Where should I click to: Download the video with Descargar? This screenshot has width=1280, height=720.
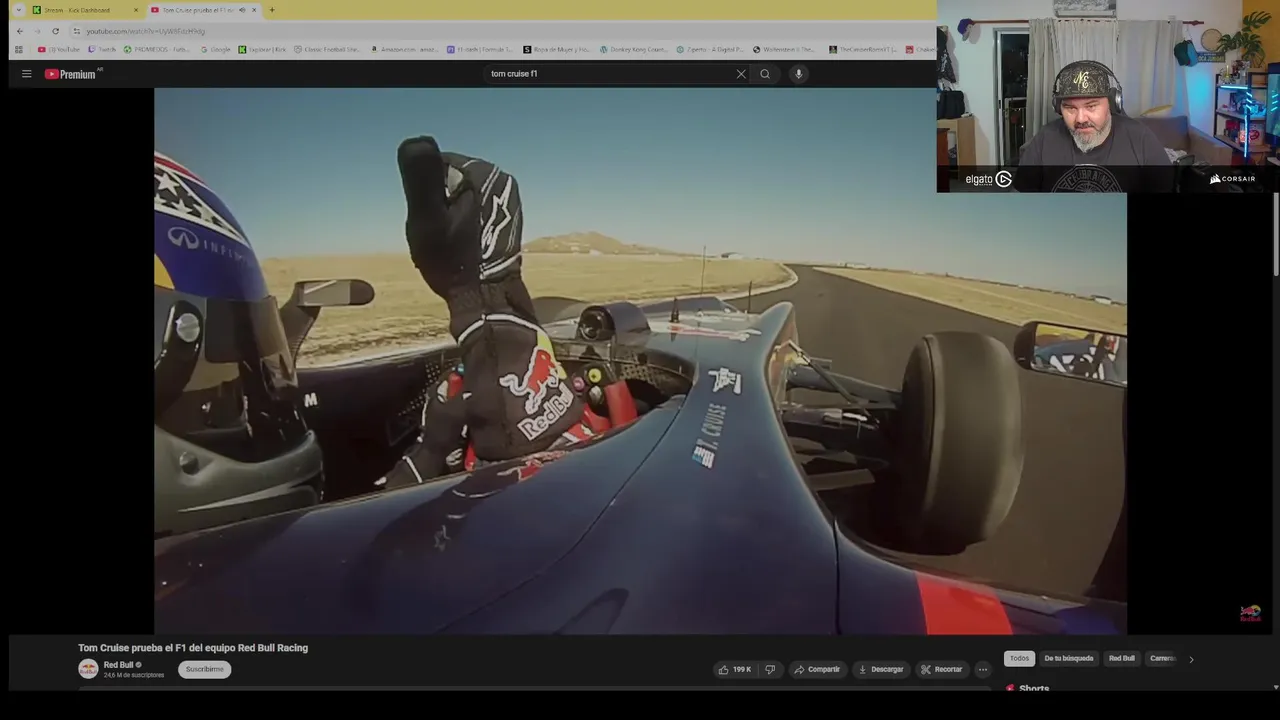[x=881, y=669]
